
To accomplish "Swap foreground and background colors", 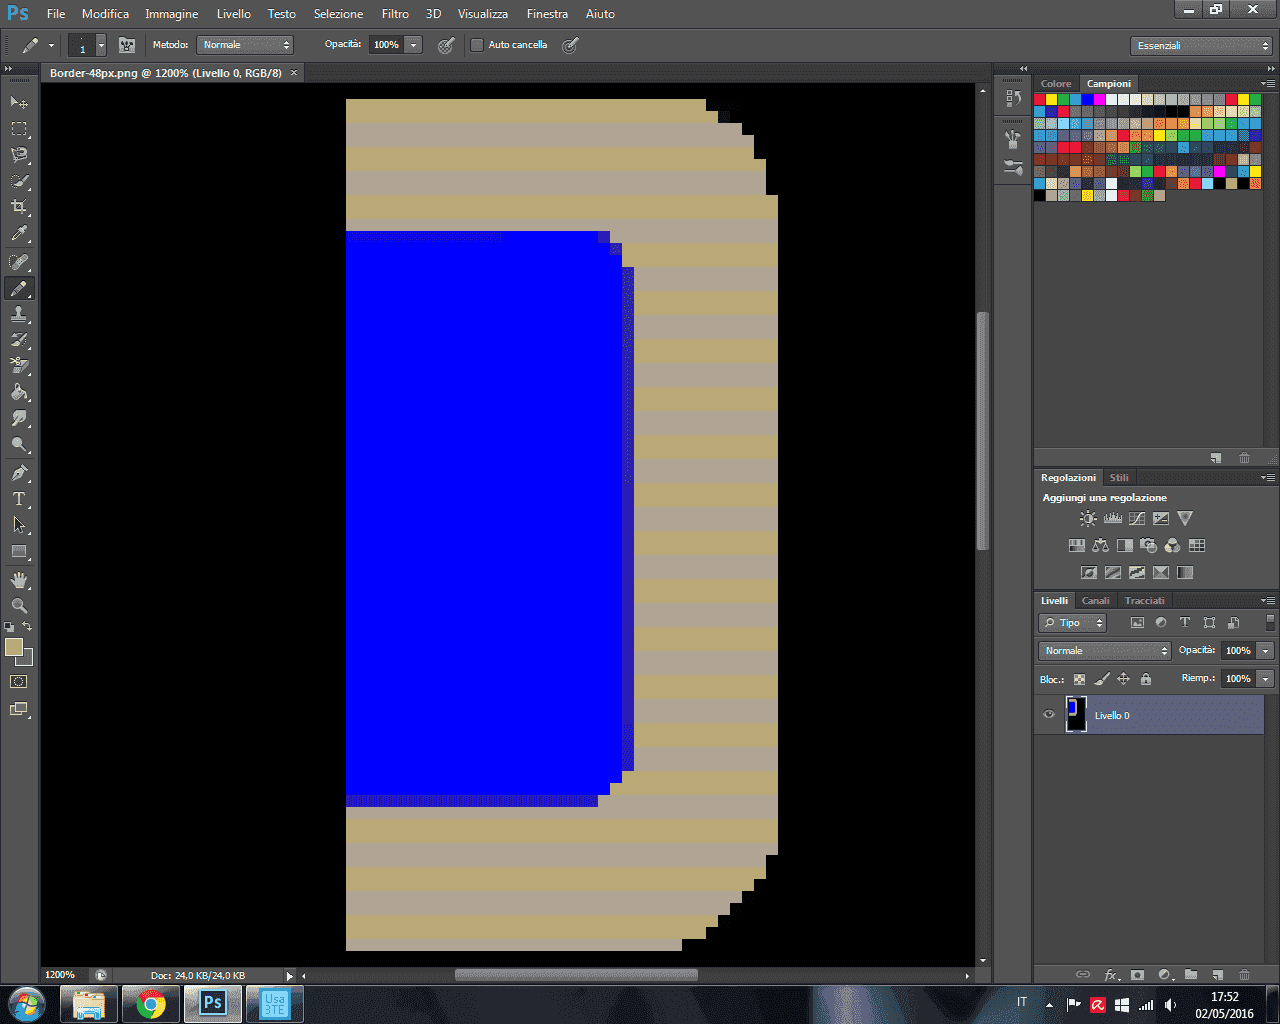I will [27, 627].
